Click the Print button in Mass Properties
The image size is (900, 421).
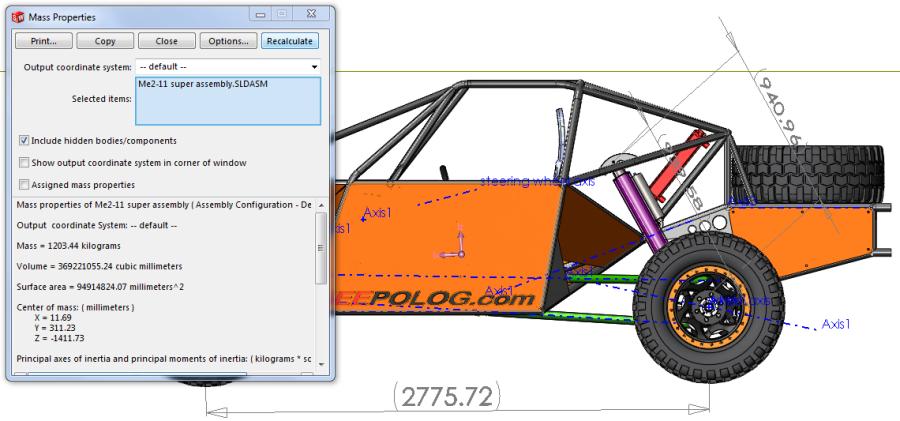point(43,41)
